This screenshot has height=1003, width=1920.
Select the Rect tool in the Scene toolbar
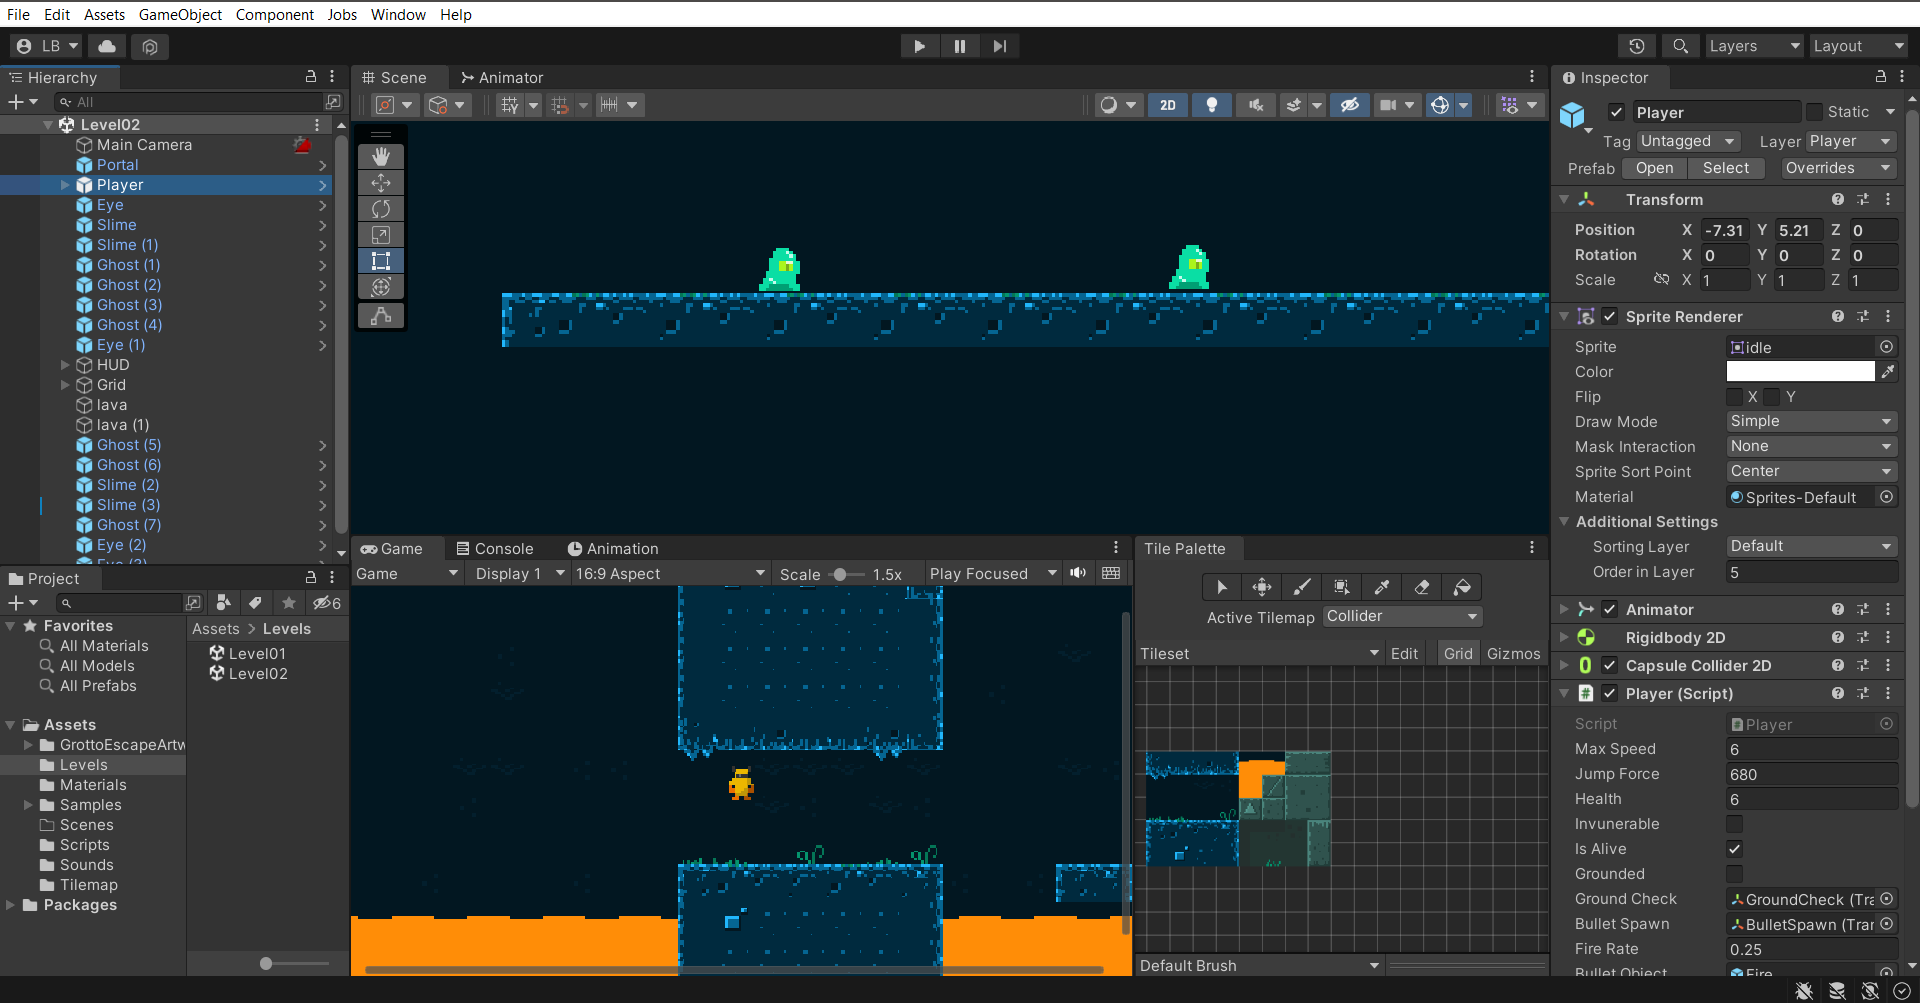point(380,260)
